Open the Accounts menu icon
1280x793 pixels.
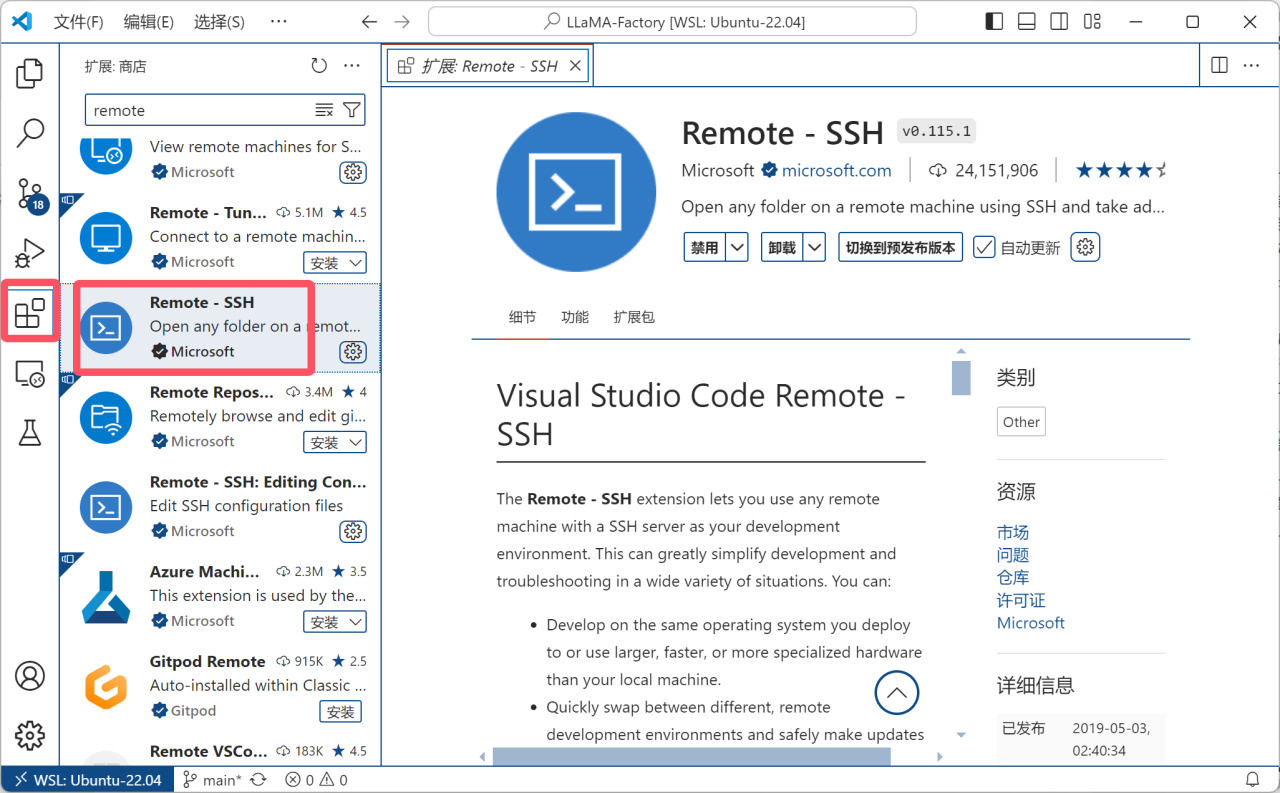coord(30,676)
